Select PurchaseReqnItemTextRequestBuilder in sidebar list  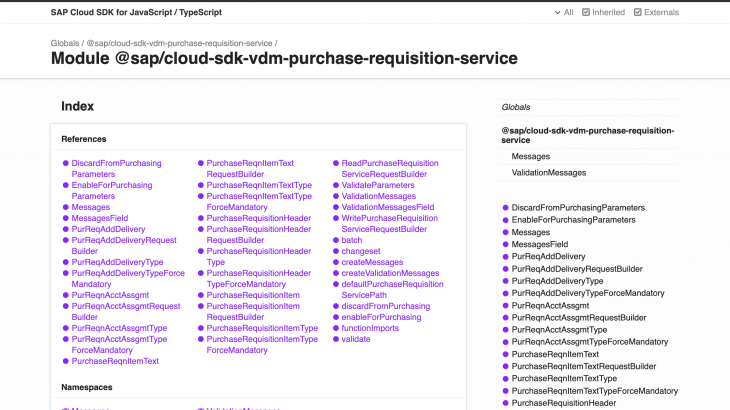(584, 367)
